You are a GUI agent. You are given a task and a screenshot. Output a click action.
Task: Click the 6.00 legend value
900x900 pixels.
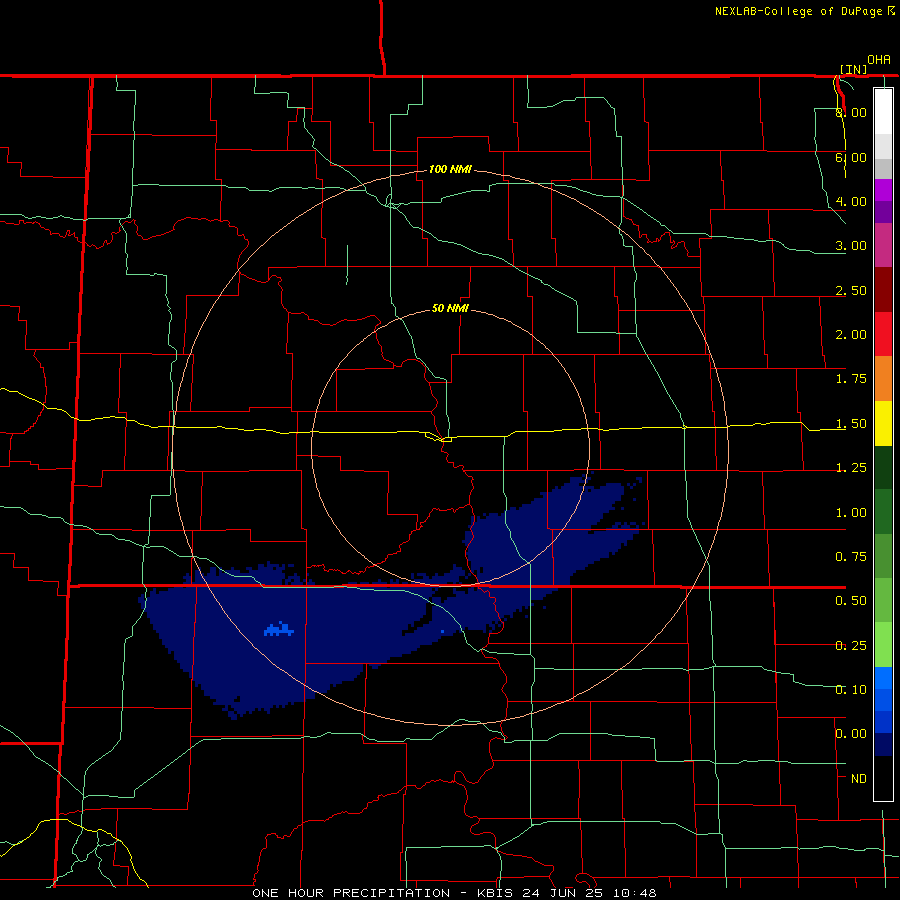coord(851,157)
